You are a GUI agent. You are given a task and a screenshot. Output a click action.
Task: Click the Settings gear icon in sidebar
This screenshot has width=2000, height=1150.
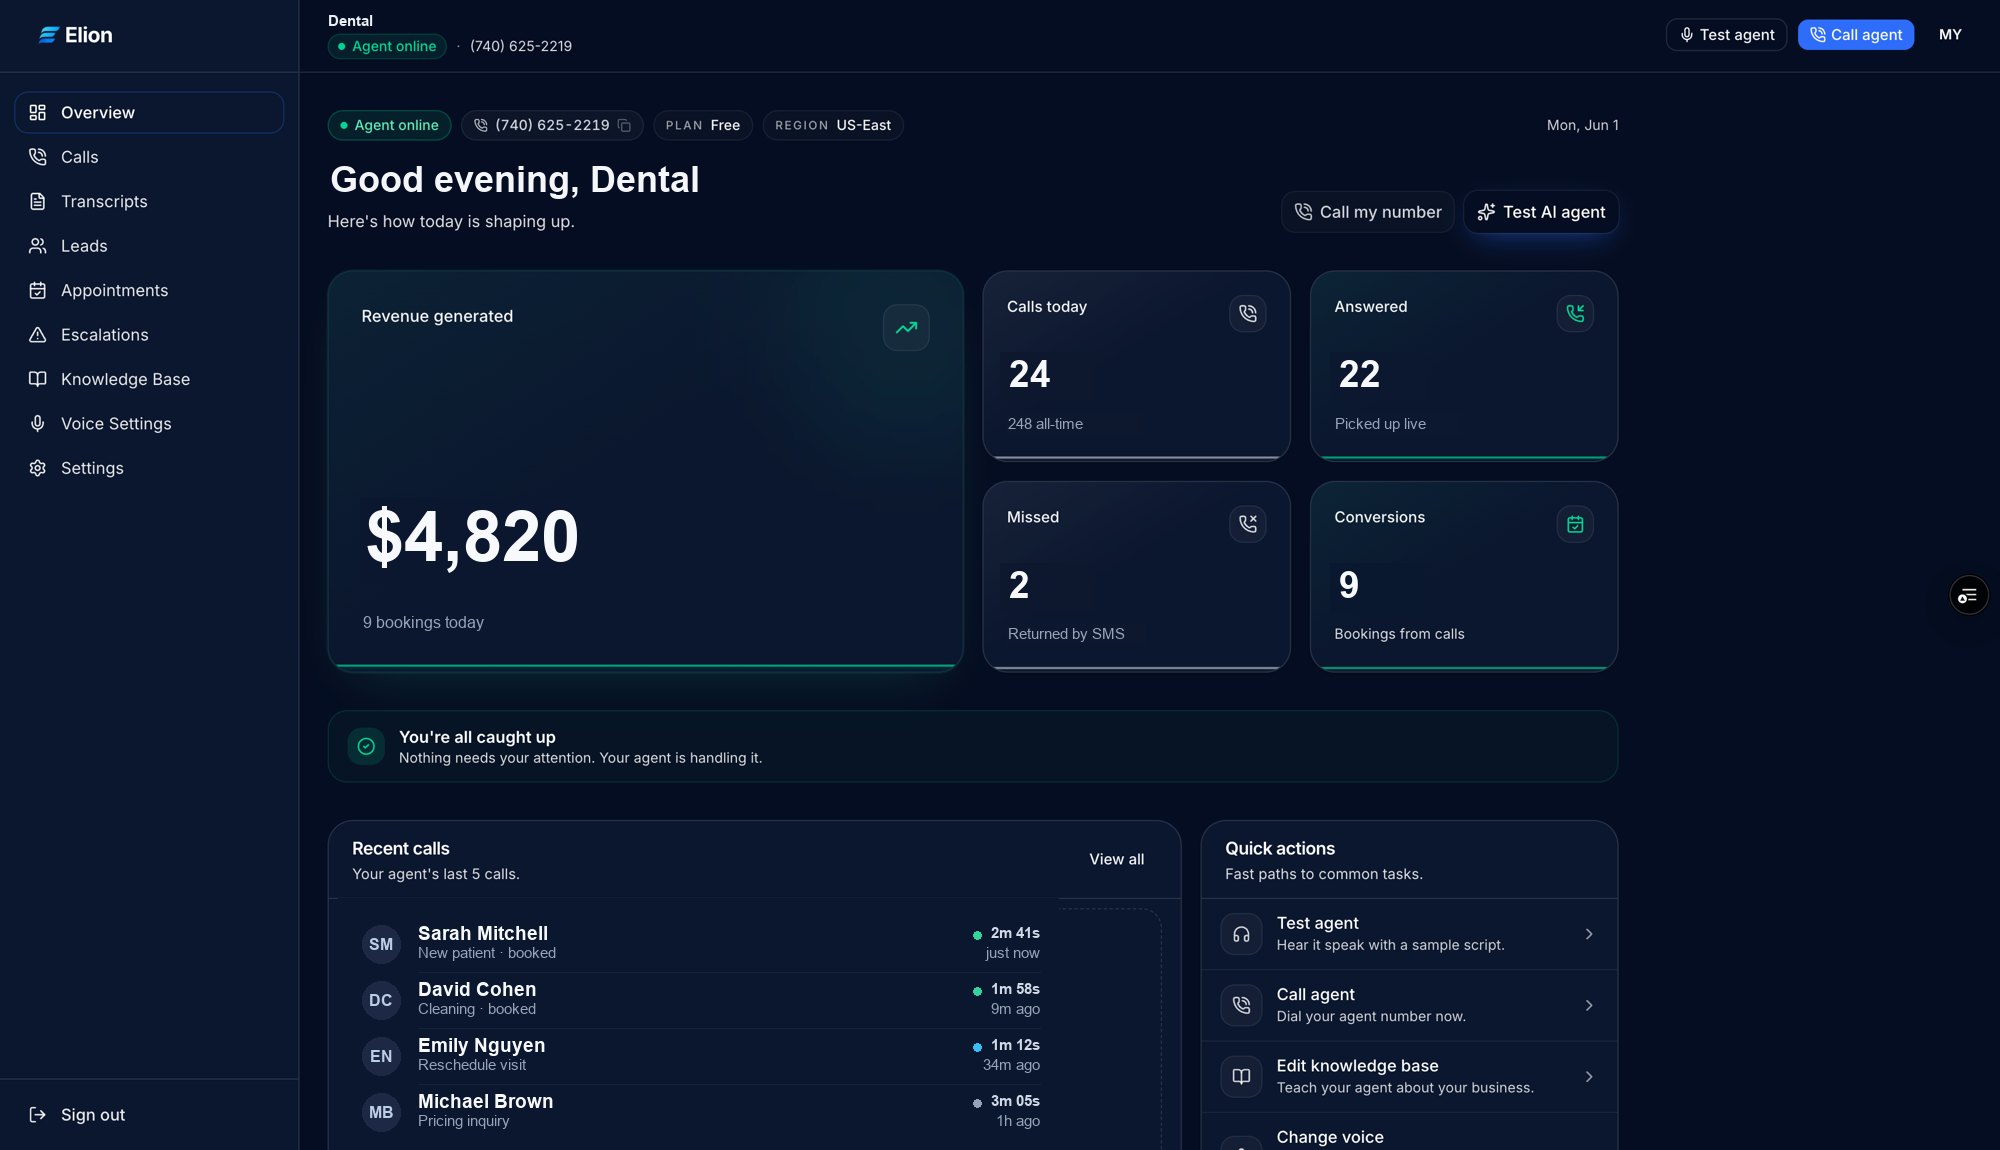(x=38, y=468)
